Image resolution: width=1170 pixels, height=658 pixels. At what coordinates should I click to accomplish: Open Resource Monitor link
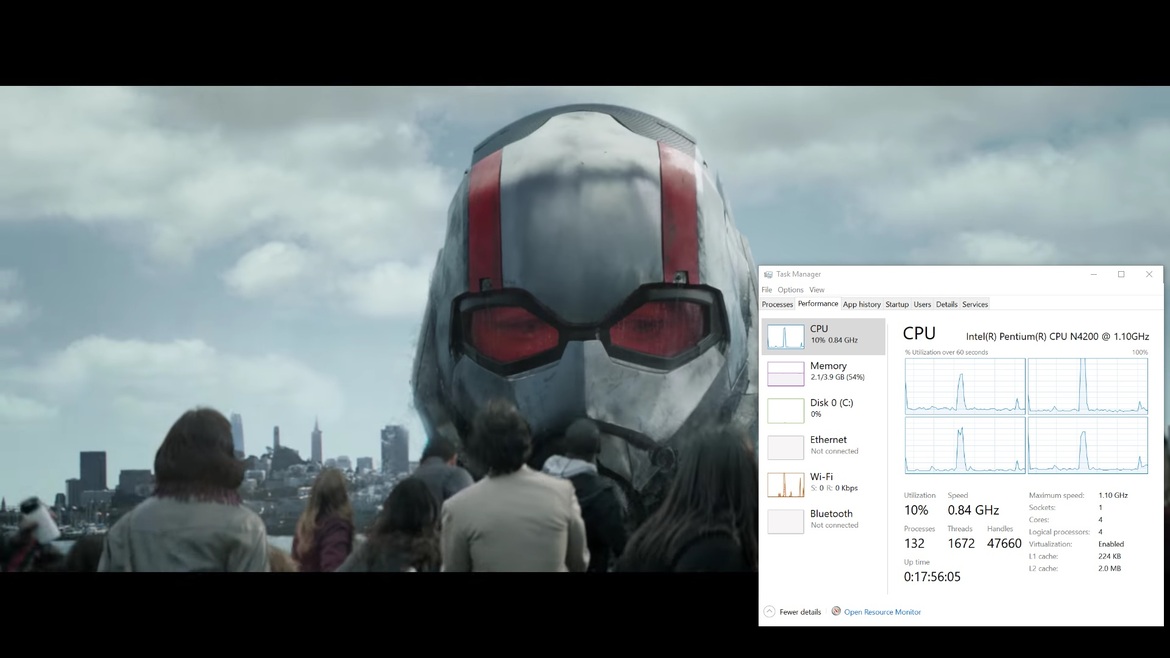[x=882, y=612]
